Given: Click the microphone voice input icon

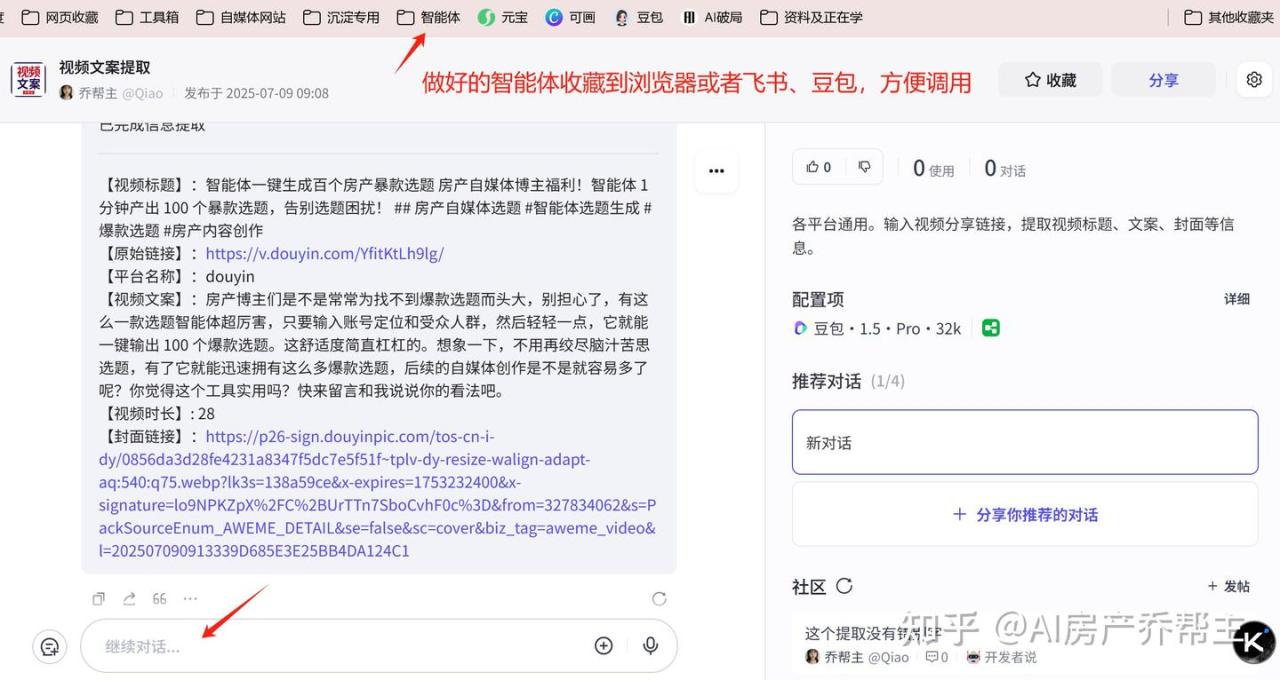Looking at the screenshot, I should 651,646.
